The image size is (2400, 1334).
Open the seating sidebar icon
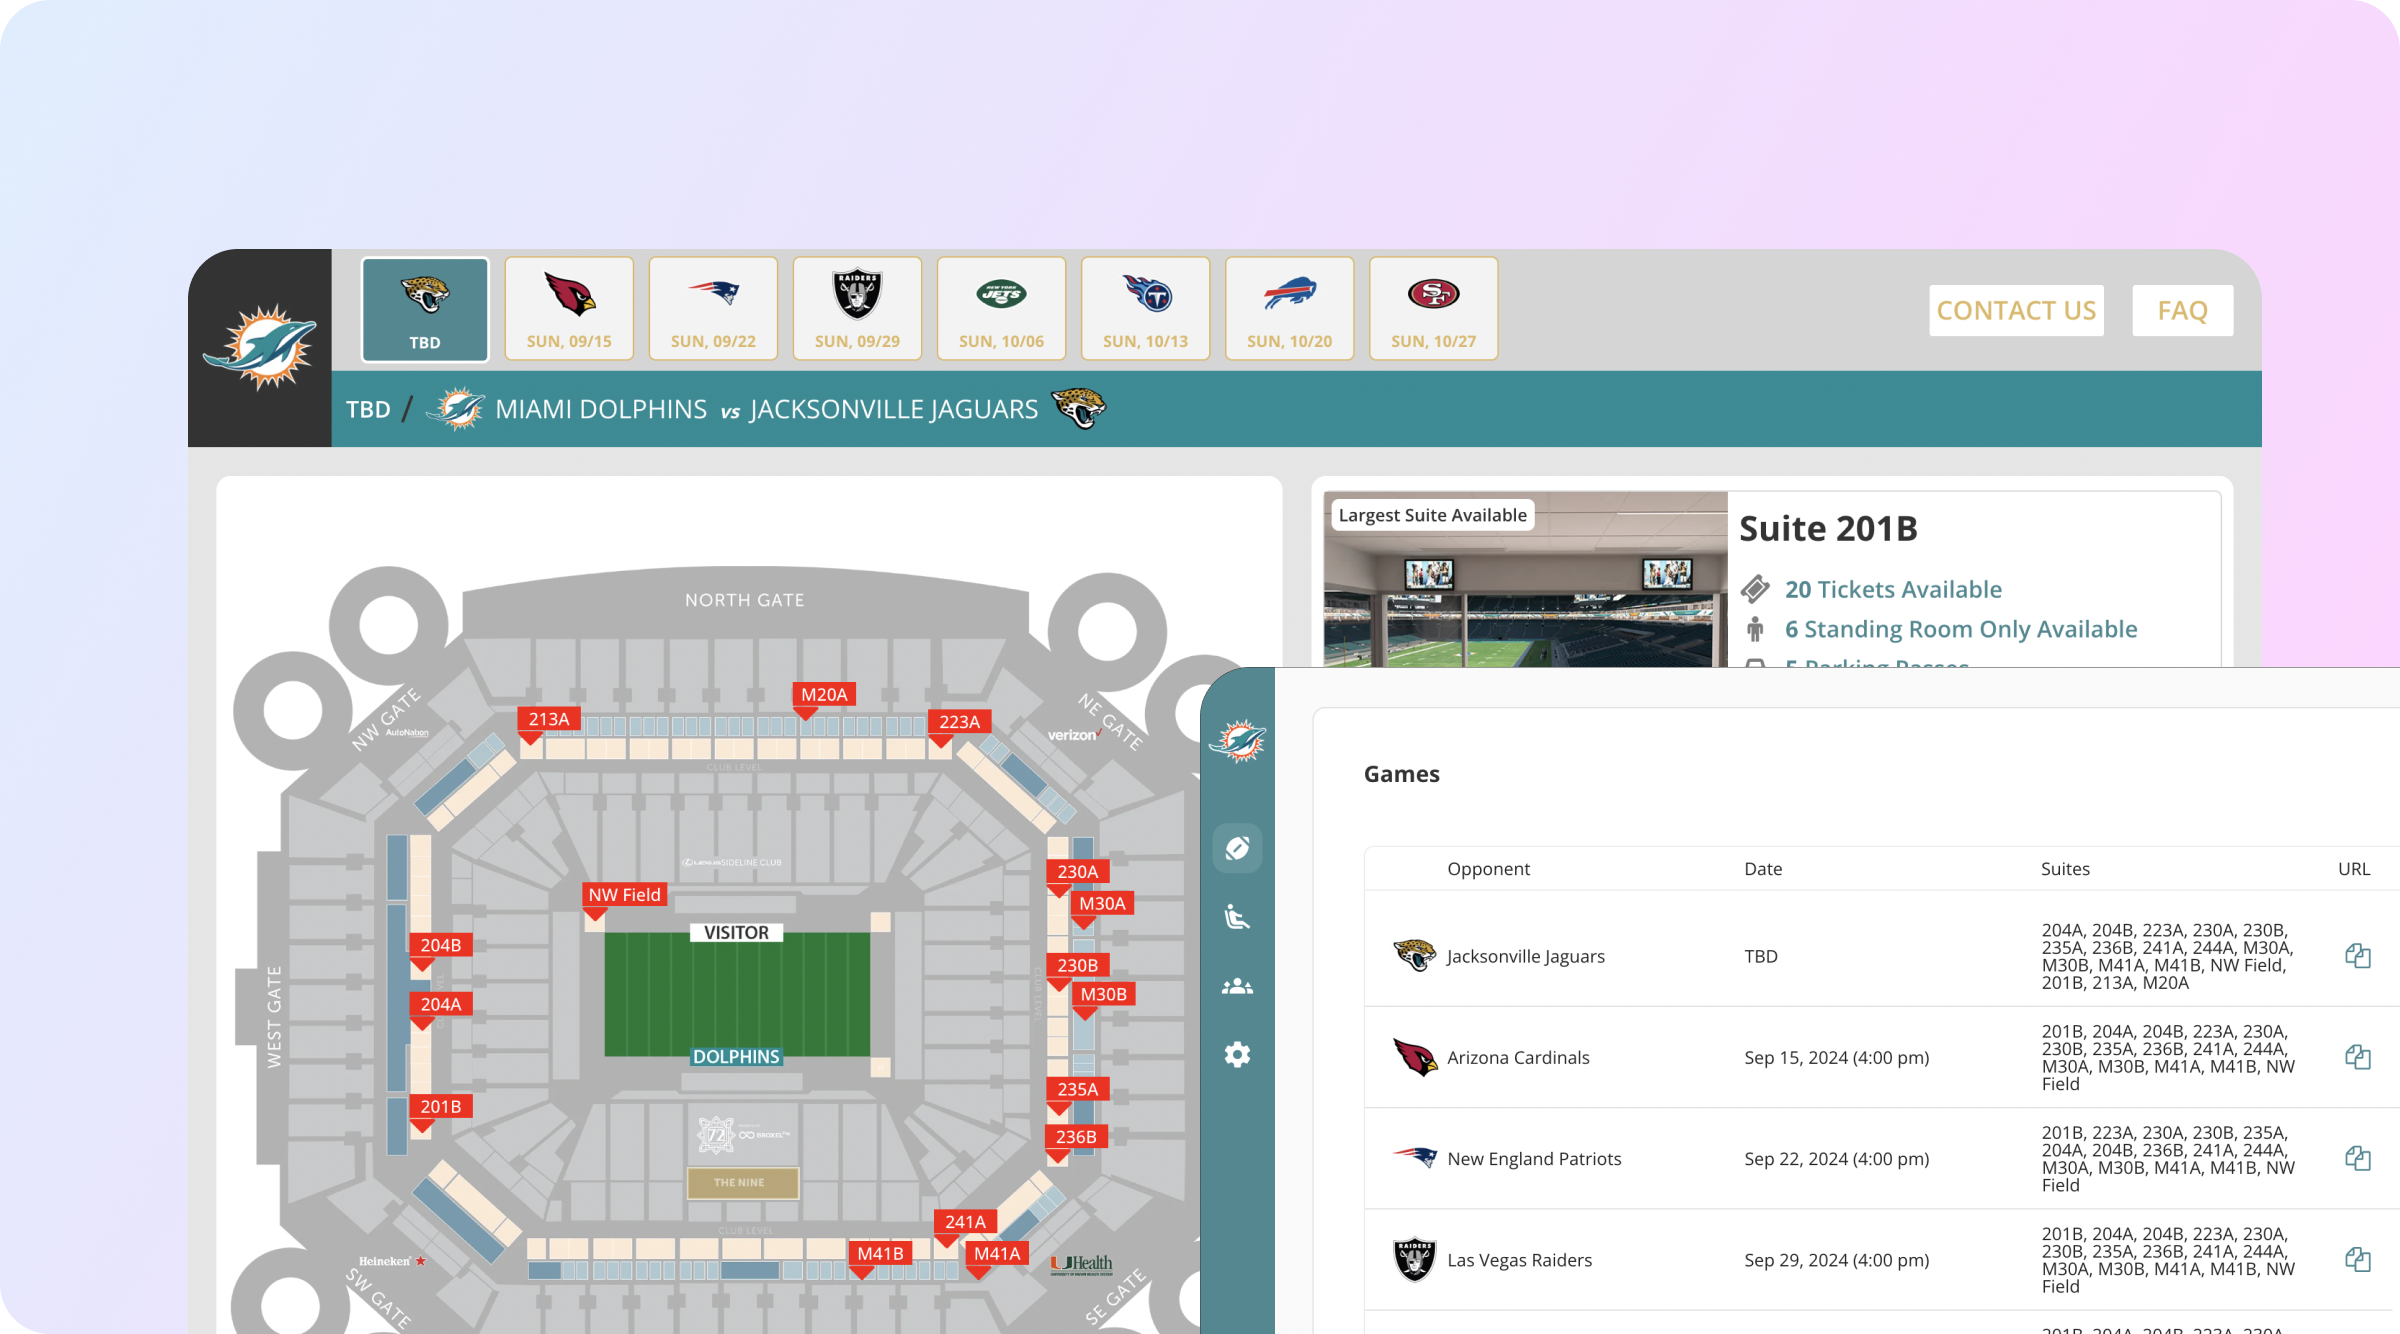[1237, 917]
